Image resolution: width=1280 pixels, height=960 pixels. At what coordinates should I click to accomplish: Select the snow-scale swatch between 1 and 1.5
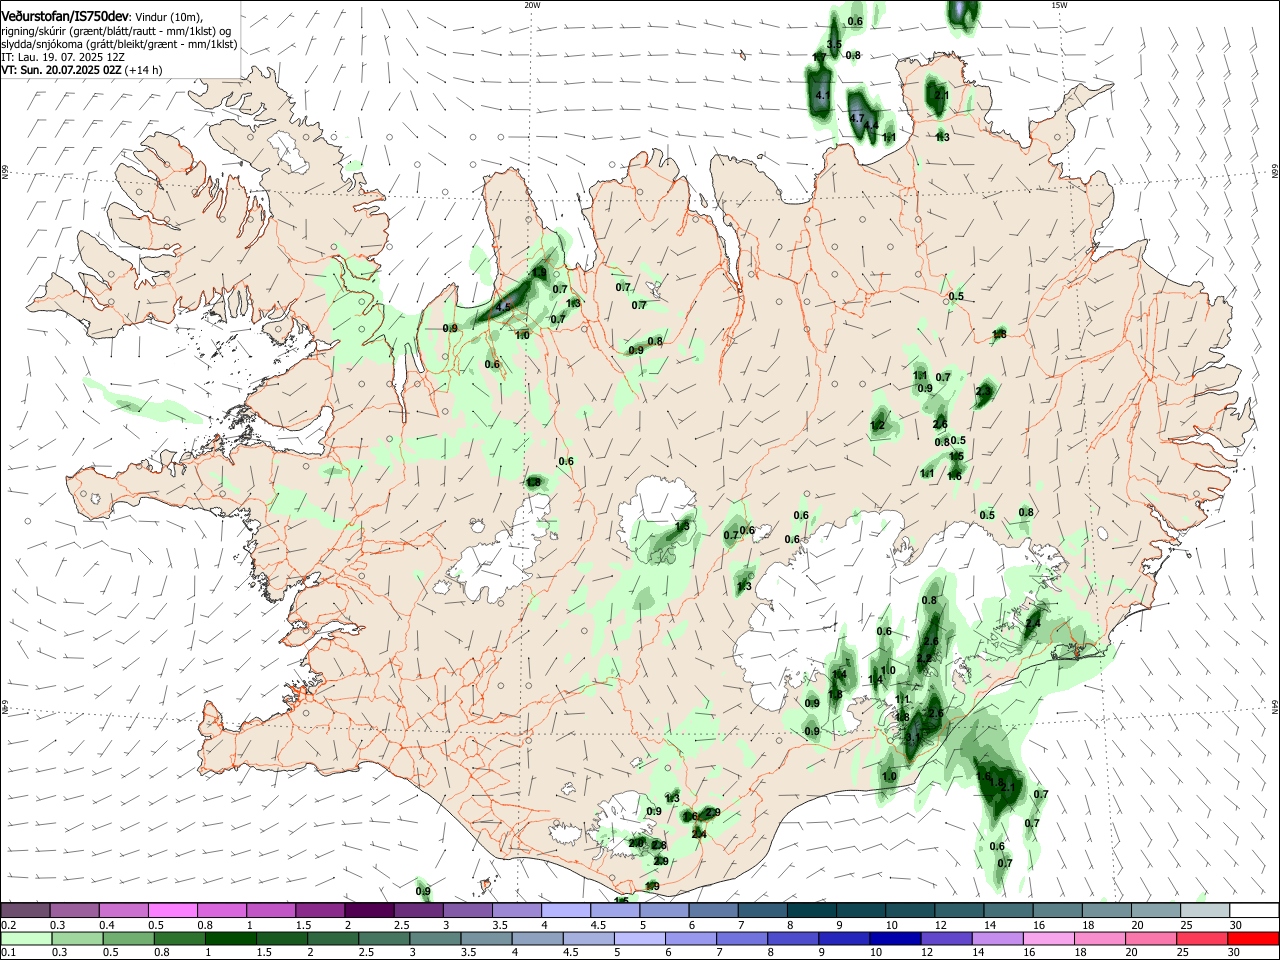272,910
